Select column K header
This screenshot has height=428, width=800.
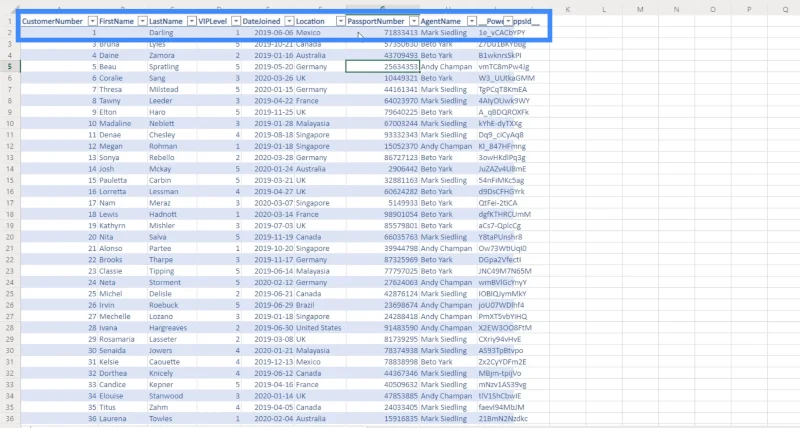click(568, 9)
